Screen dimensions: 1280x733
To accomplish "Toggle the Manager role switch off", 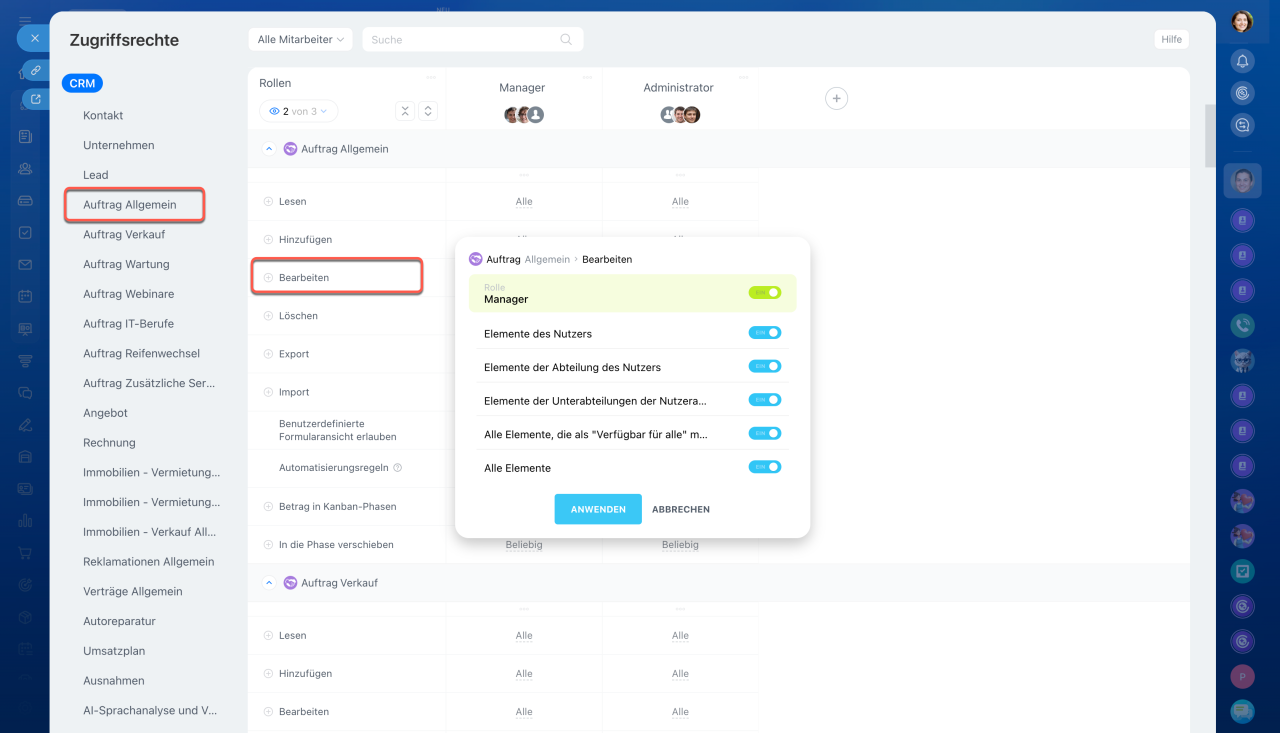I will pyautogui.click(x=764, y=293).
